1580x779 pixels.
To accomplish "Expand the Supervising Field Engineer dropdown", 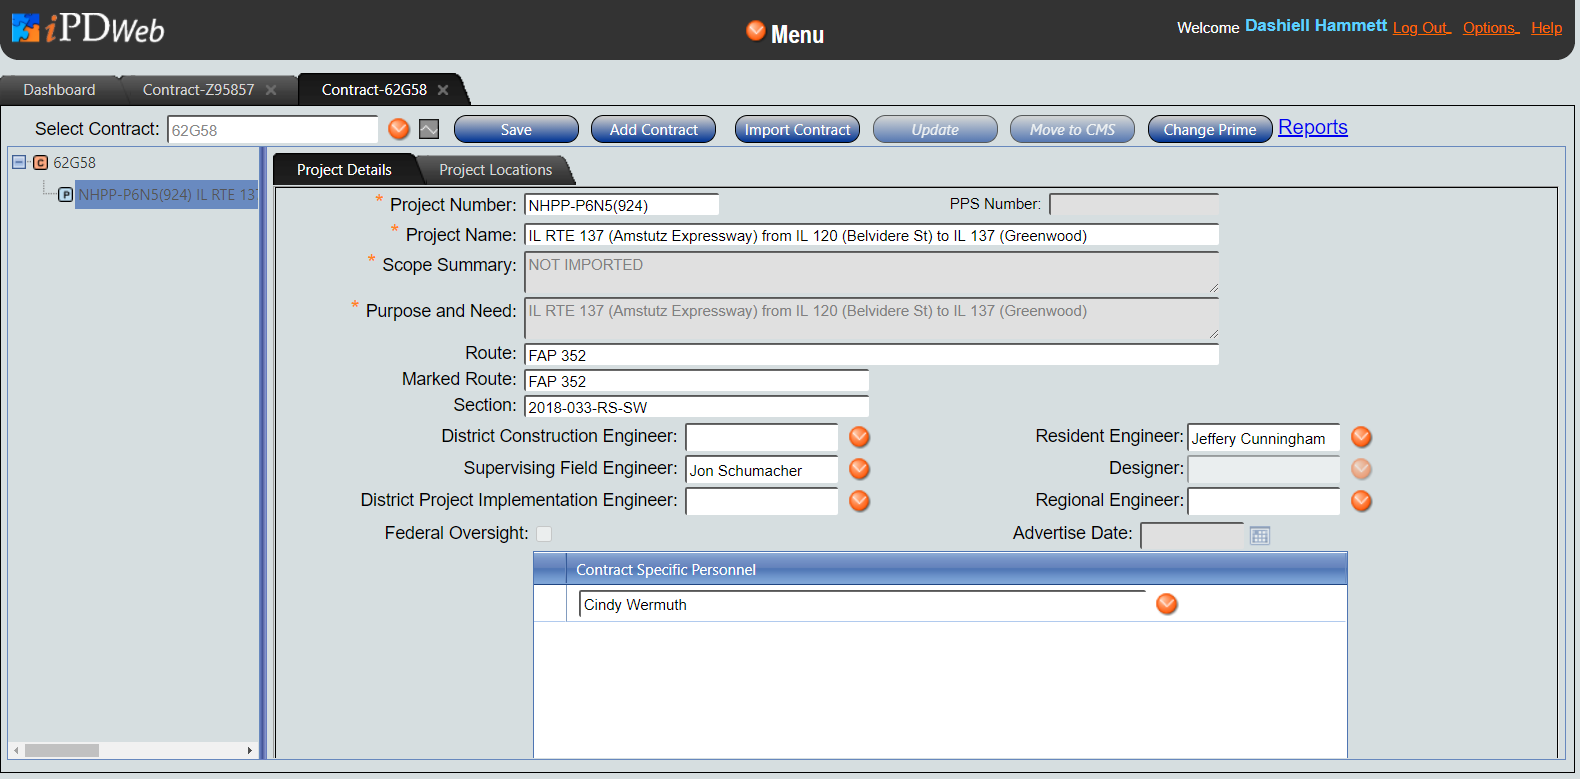I will point(859,469).
